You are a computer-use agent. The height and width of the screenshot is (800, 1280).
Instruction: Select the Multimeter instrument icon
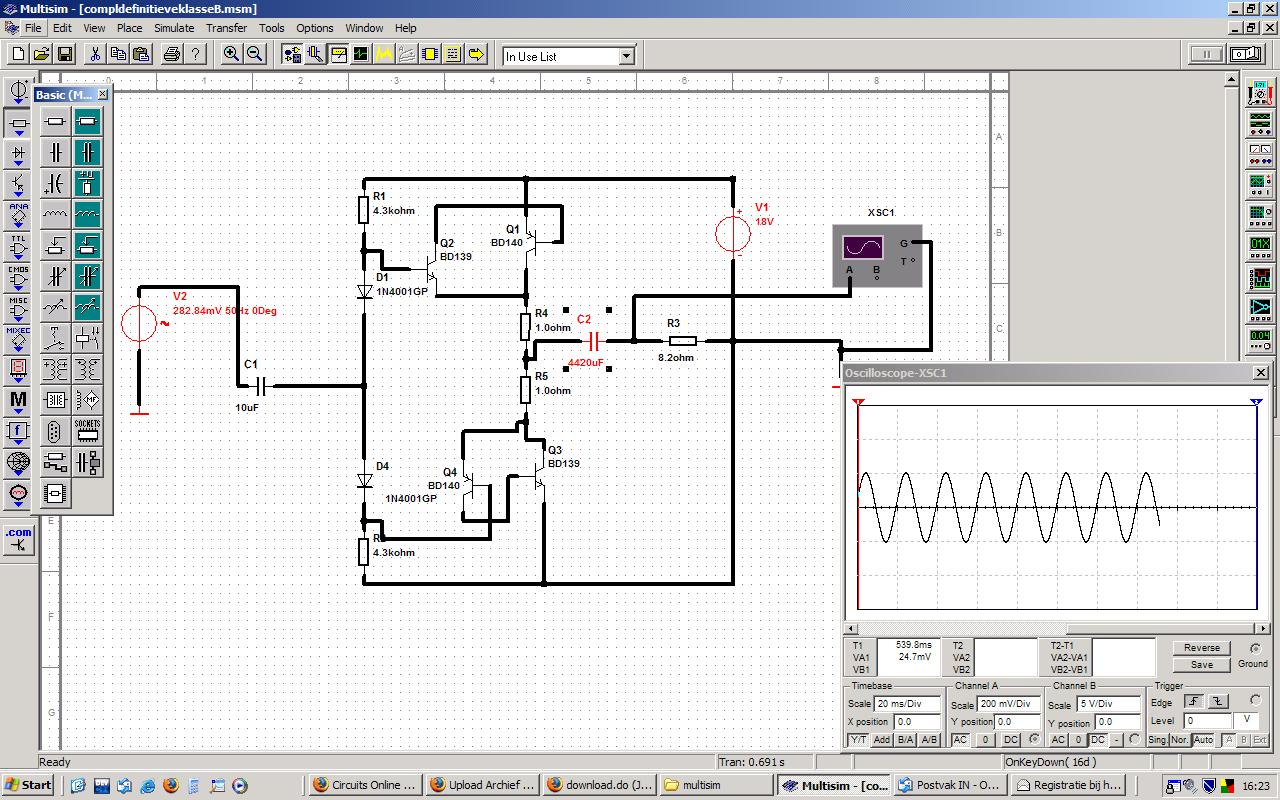(x=1259, y=94)
